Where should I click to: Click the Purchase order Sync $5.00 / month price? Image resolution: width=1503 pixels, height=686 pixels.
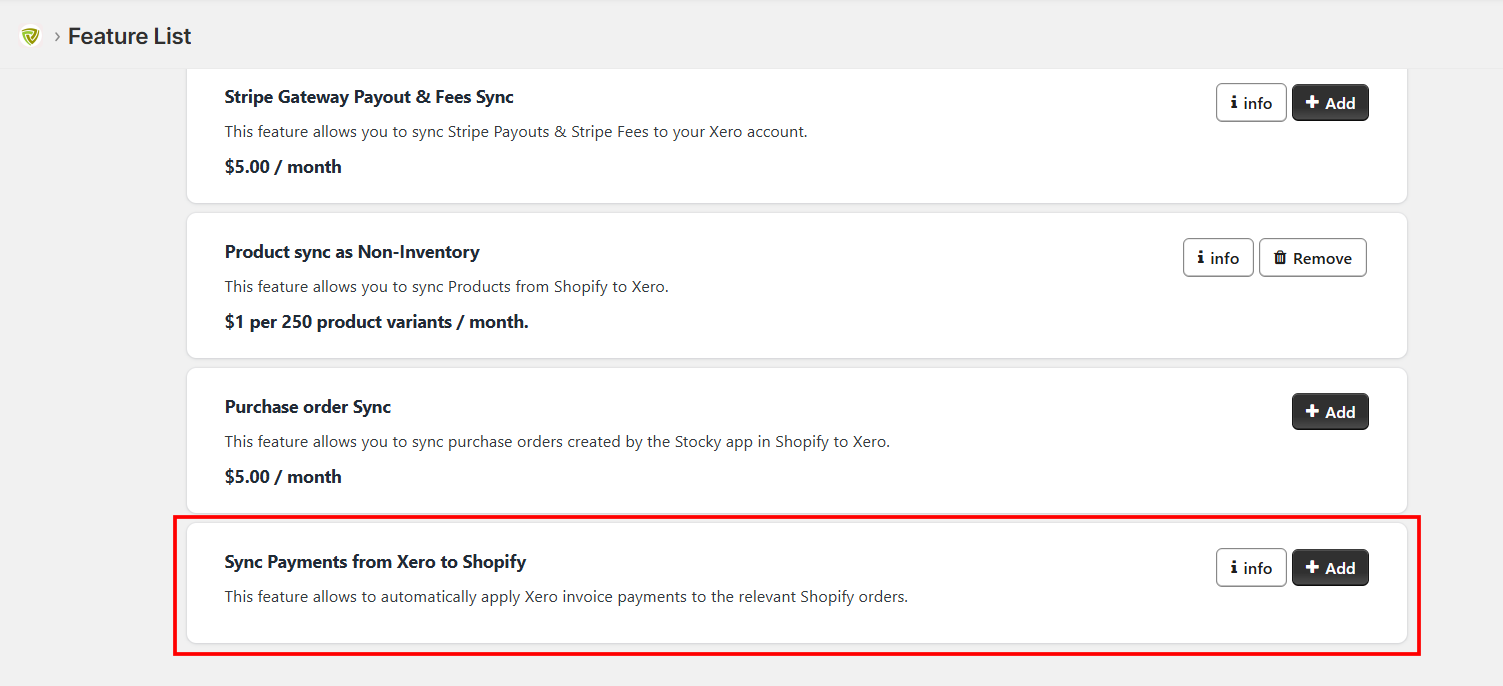pos(283,477)
